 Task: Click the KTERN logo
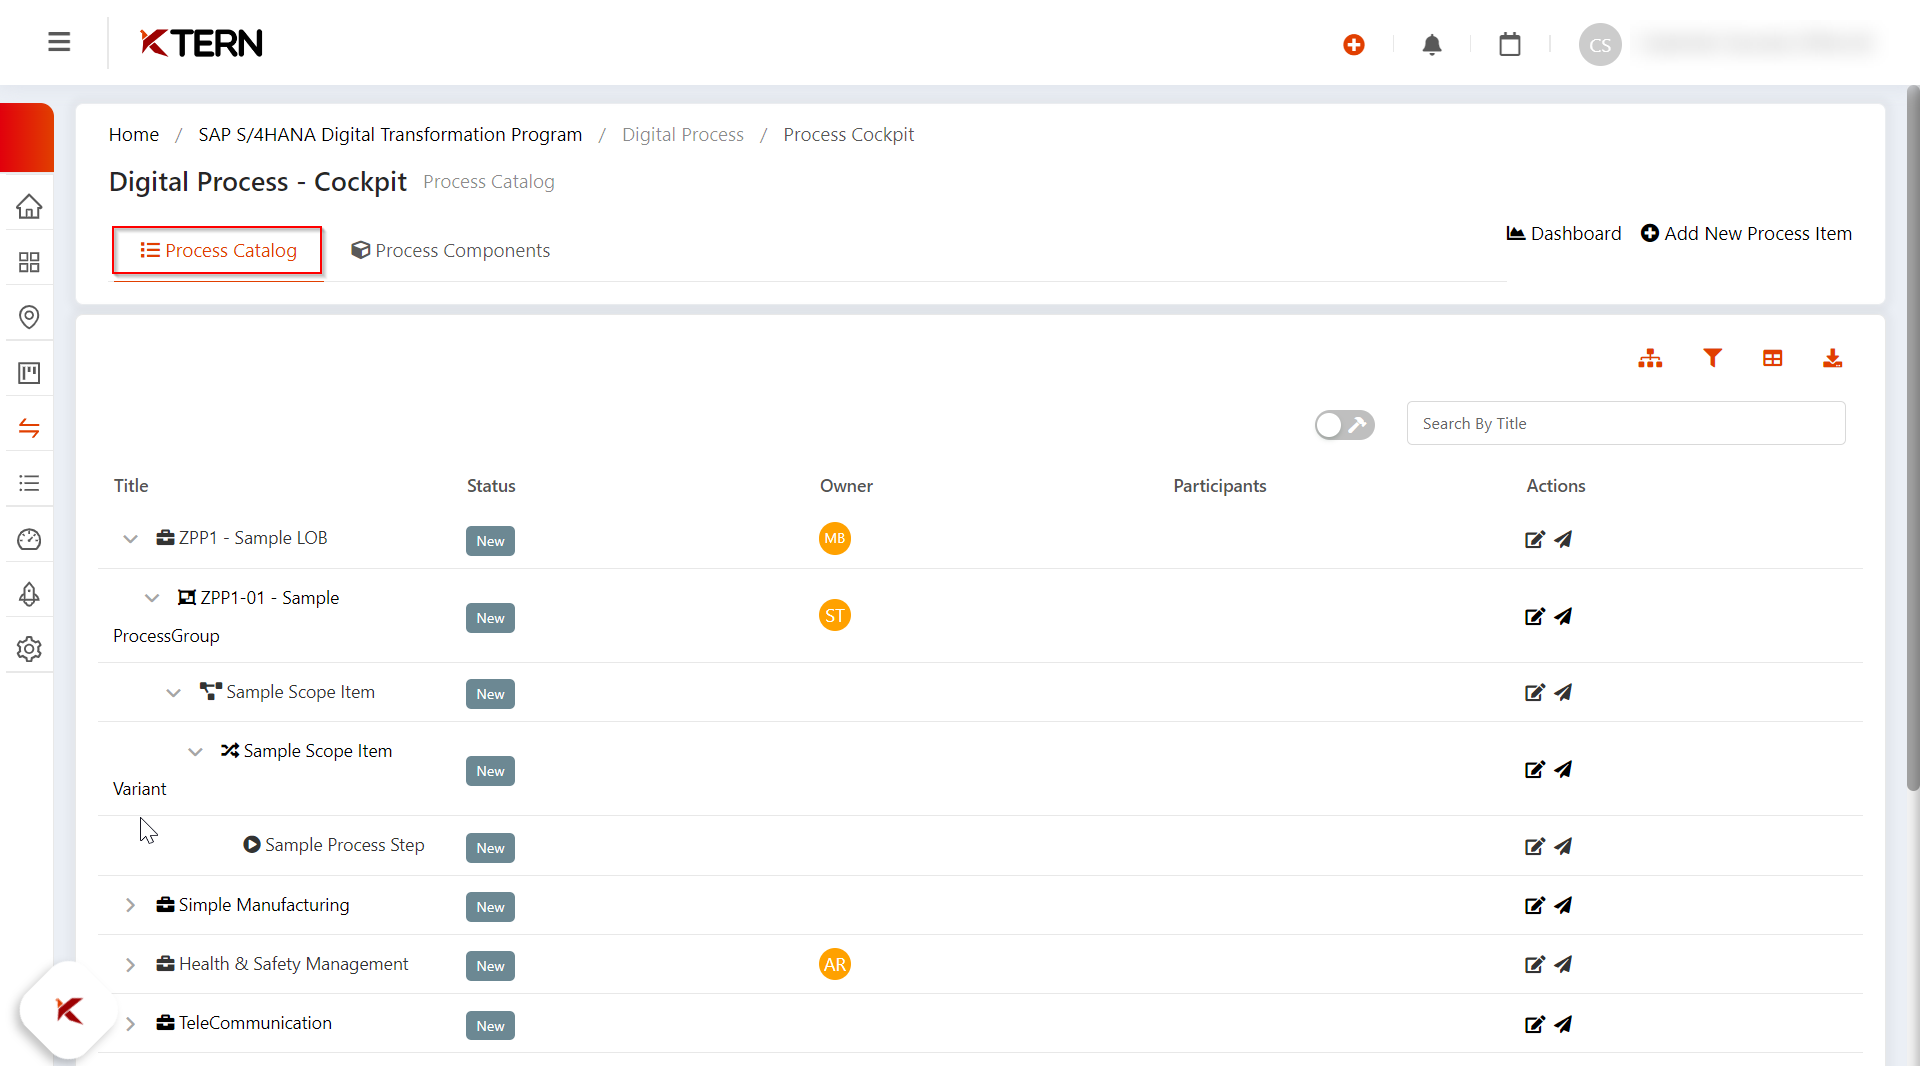(201, 43)
